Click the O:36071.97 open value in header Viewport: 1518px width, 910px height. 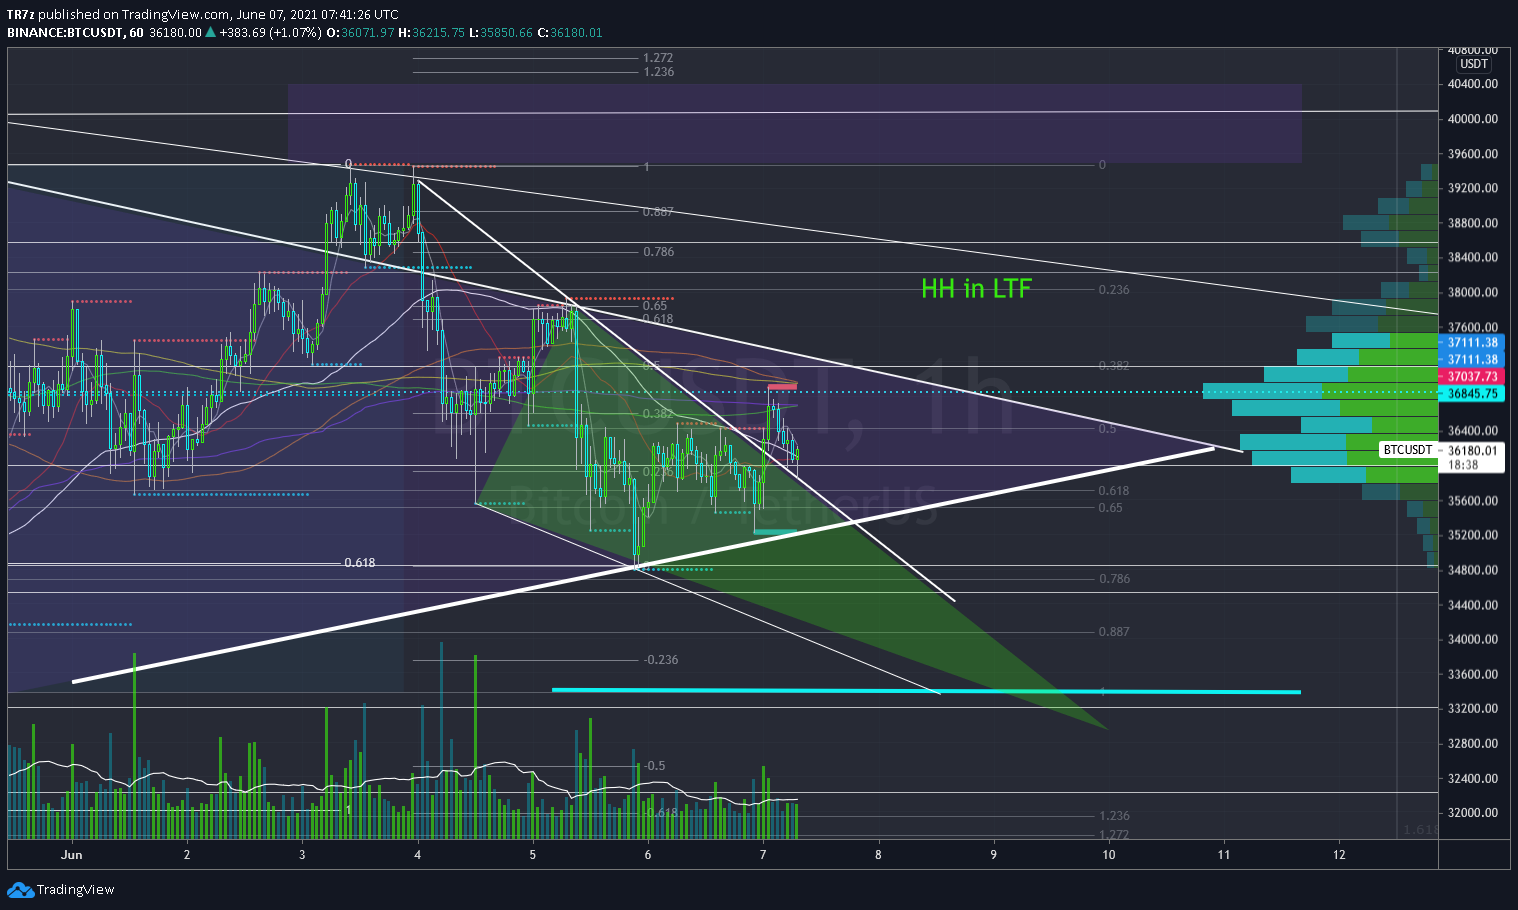(361, 32)
